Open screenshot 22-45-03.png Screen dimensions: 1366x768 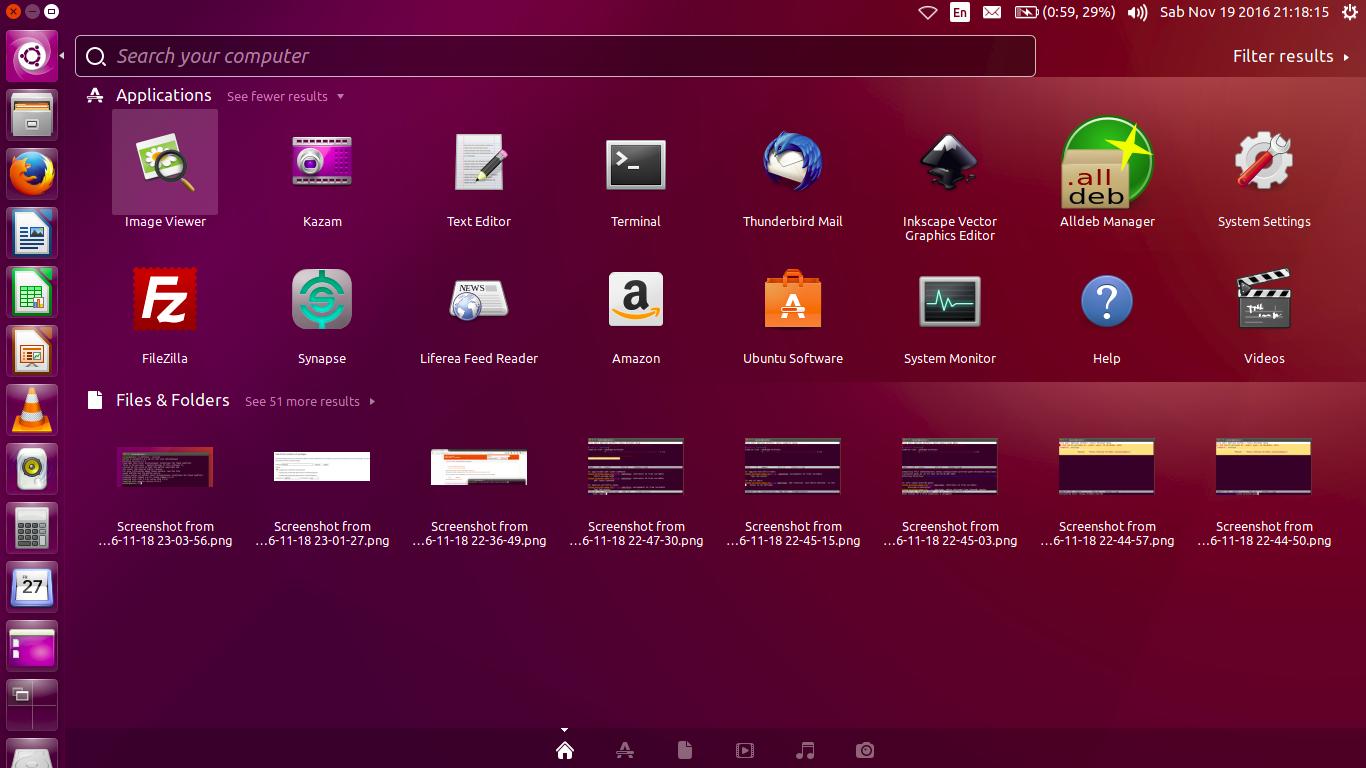click(950, 466)
